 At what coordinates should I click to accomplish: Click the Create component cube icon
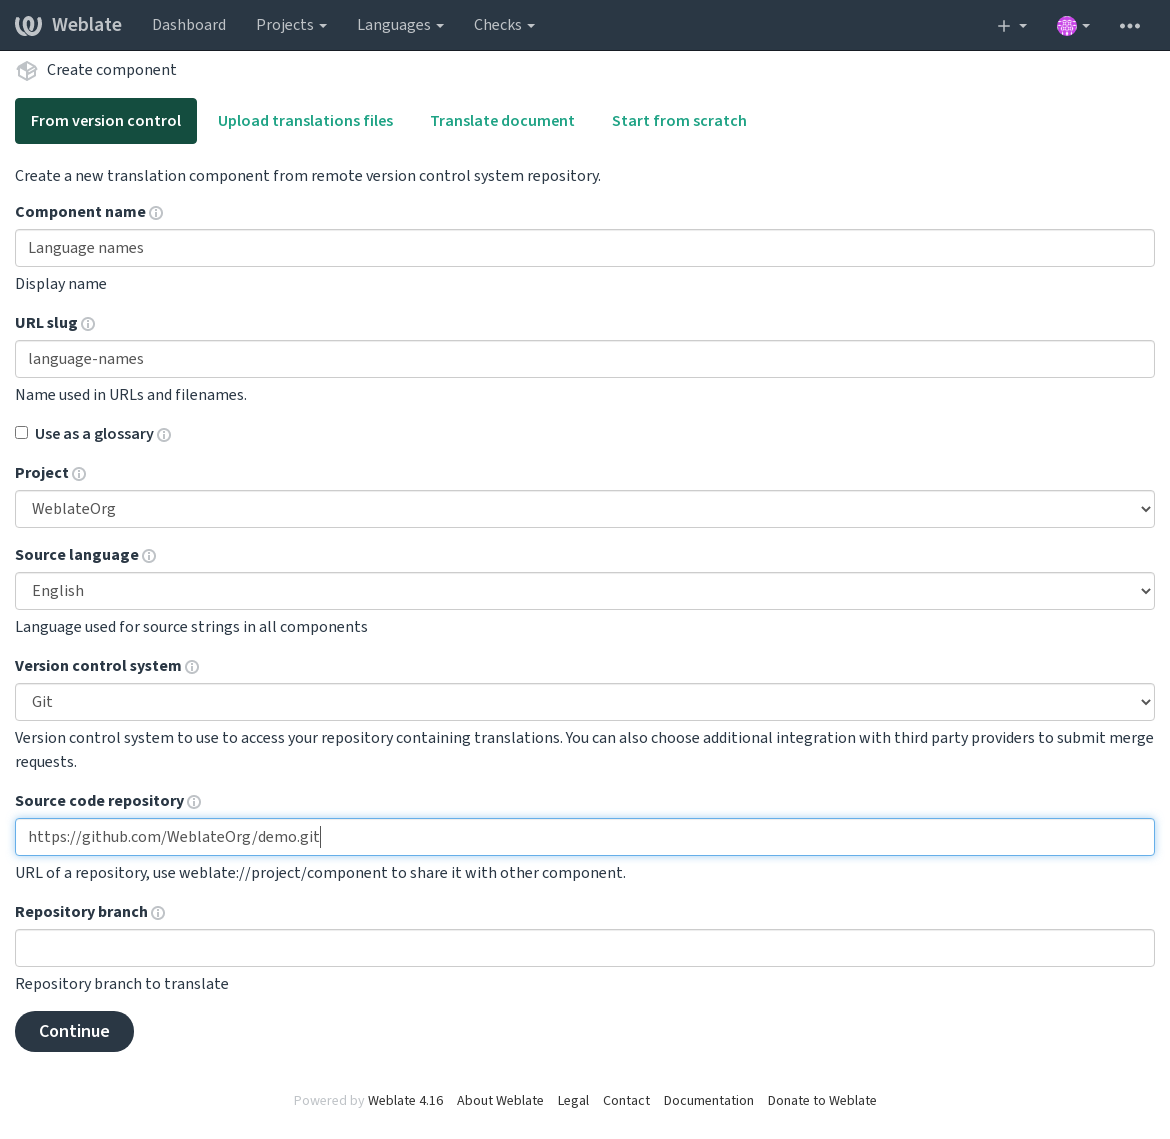click(x=27, y=70)
